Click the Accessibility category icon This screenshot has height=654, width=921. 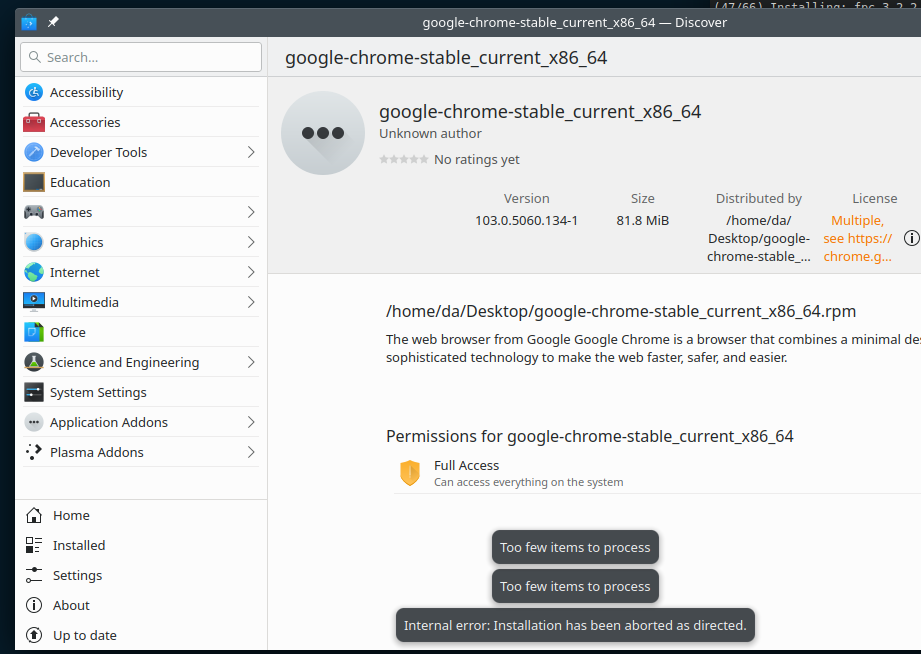click(34, 92)
